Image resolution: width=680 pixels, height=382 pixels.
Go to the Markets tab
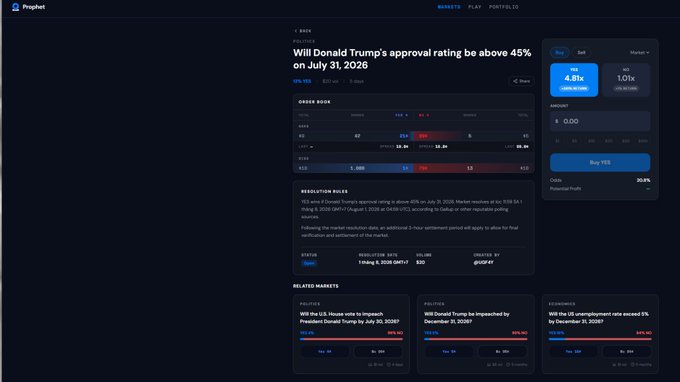click(449, 7)
